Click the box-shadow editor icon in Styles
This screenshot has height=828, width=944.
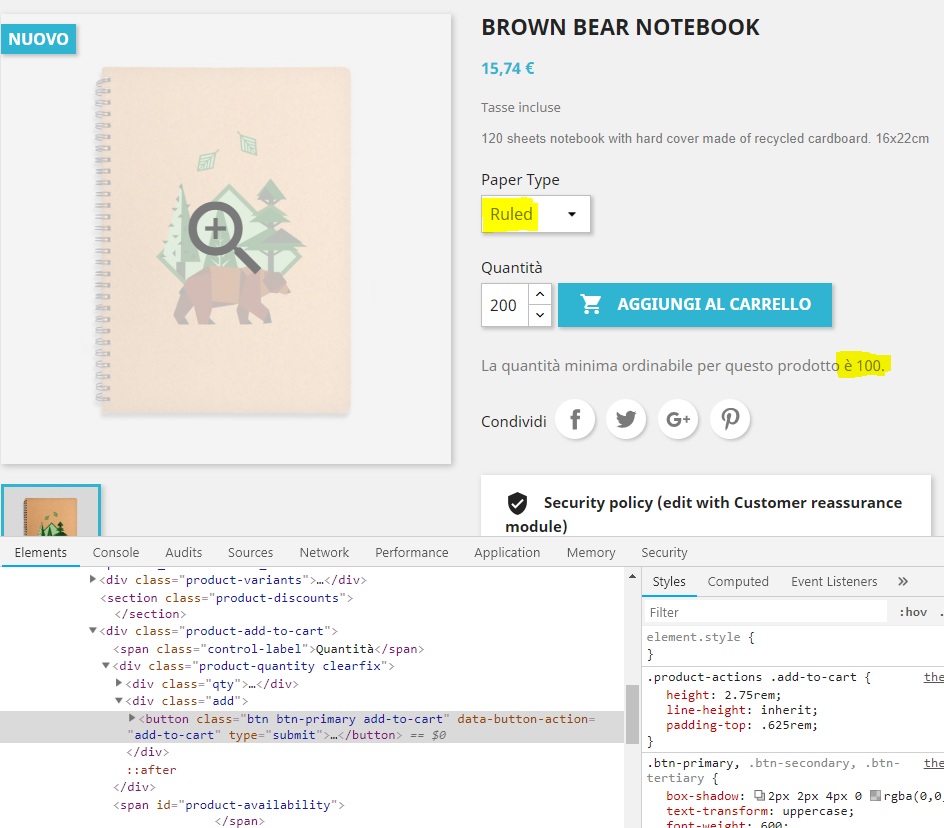coord(760,795)
